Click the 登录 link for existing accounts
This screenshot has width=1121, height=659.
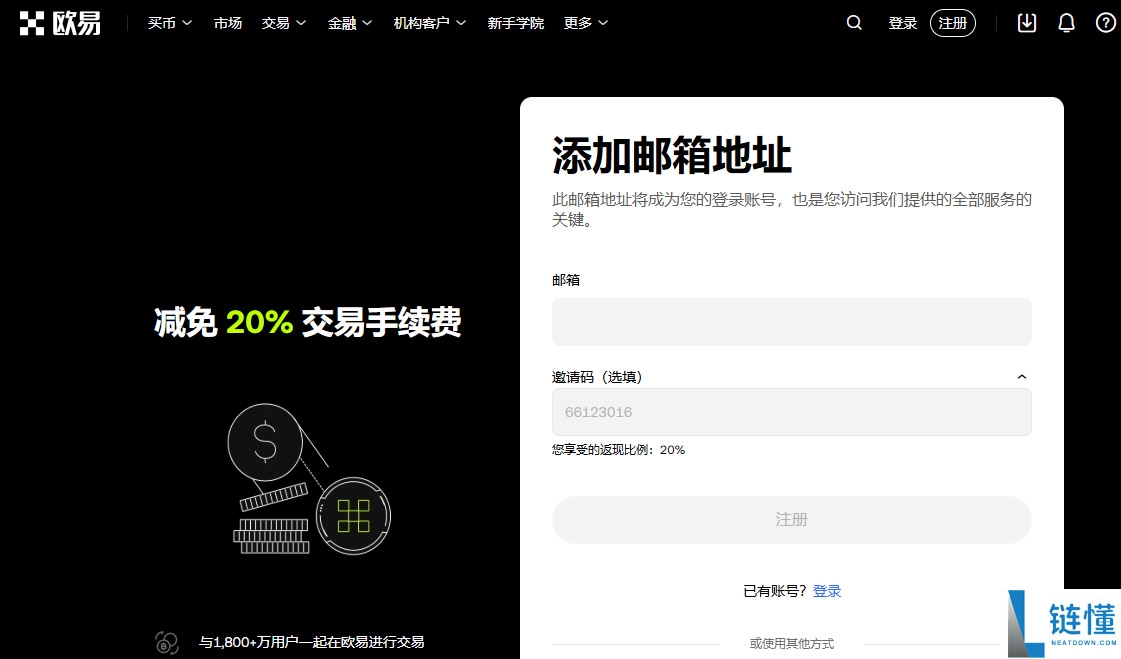[x=827, y=591]
